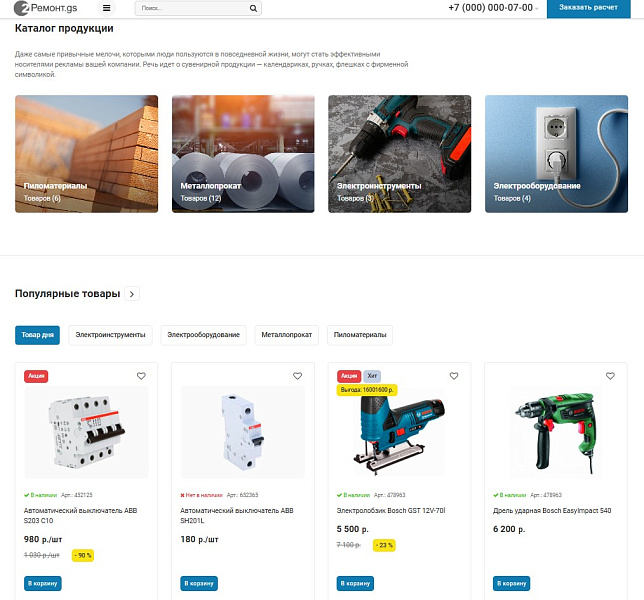Switch to the Металлопрокат tab
The height and width of the screenshot is (600, 644).
(x=286, y=335)
